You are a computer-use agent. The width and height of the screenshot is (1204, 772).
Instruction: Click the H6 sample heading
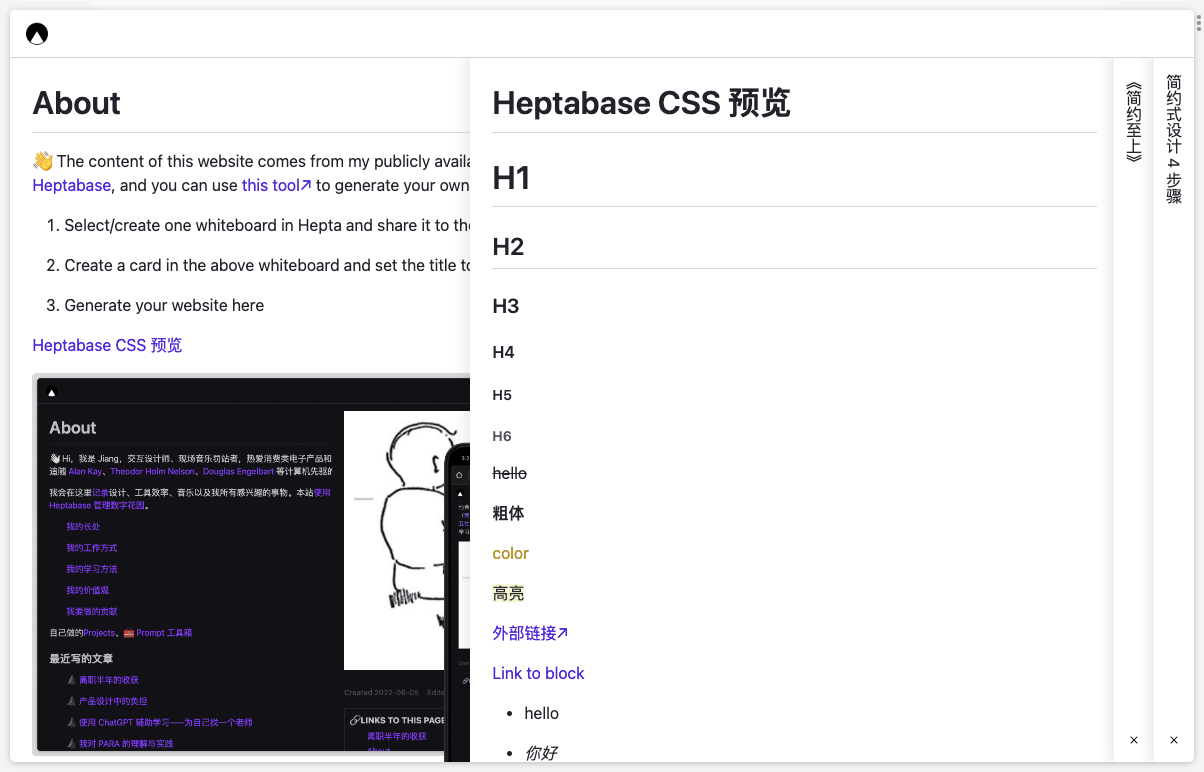point(502,436)
